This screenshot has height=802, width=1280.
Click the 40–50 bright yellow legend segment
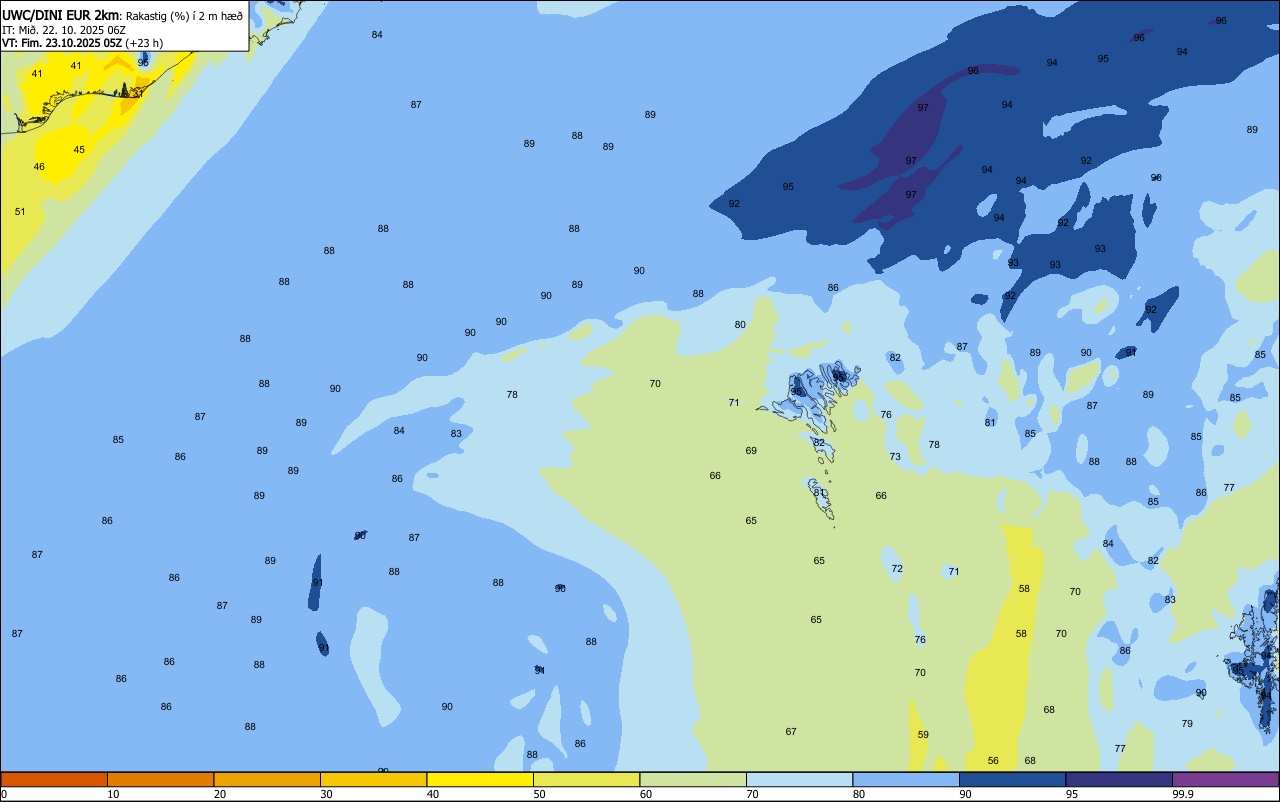(480, 779)
